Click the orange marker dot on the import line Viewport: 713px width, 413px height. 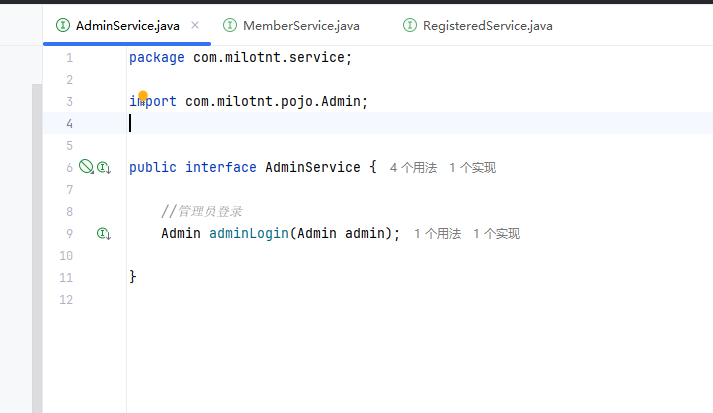pyautogui.click(x=143, y=96)
